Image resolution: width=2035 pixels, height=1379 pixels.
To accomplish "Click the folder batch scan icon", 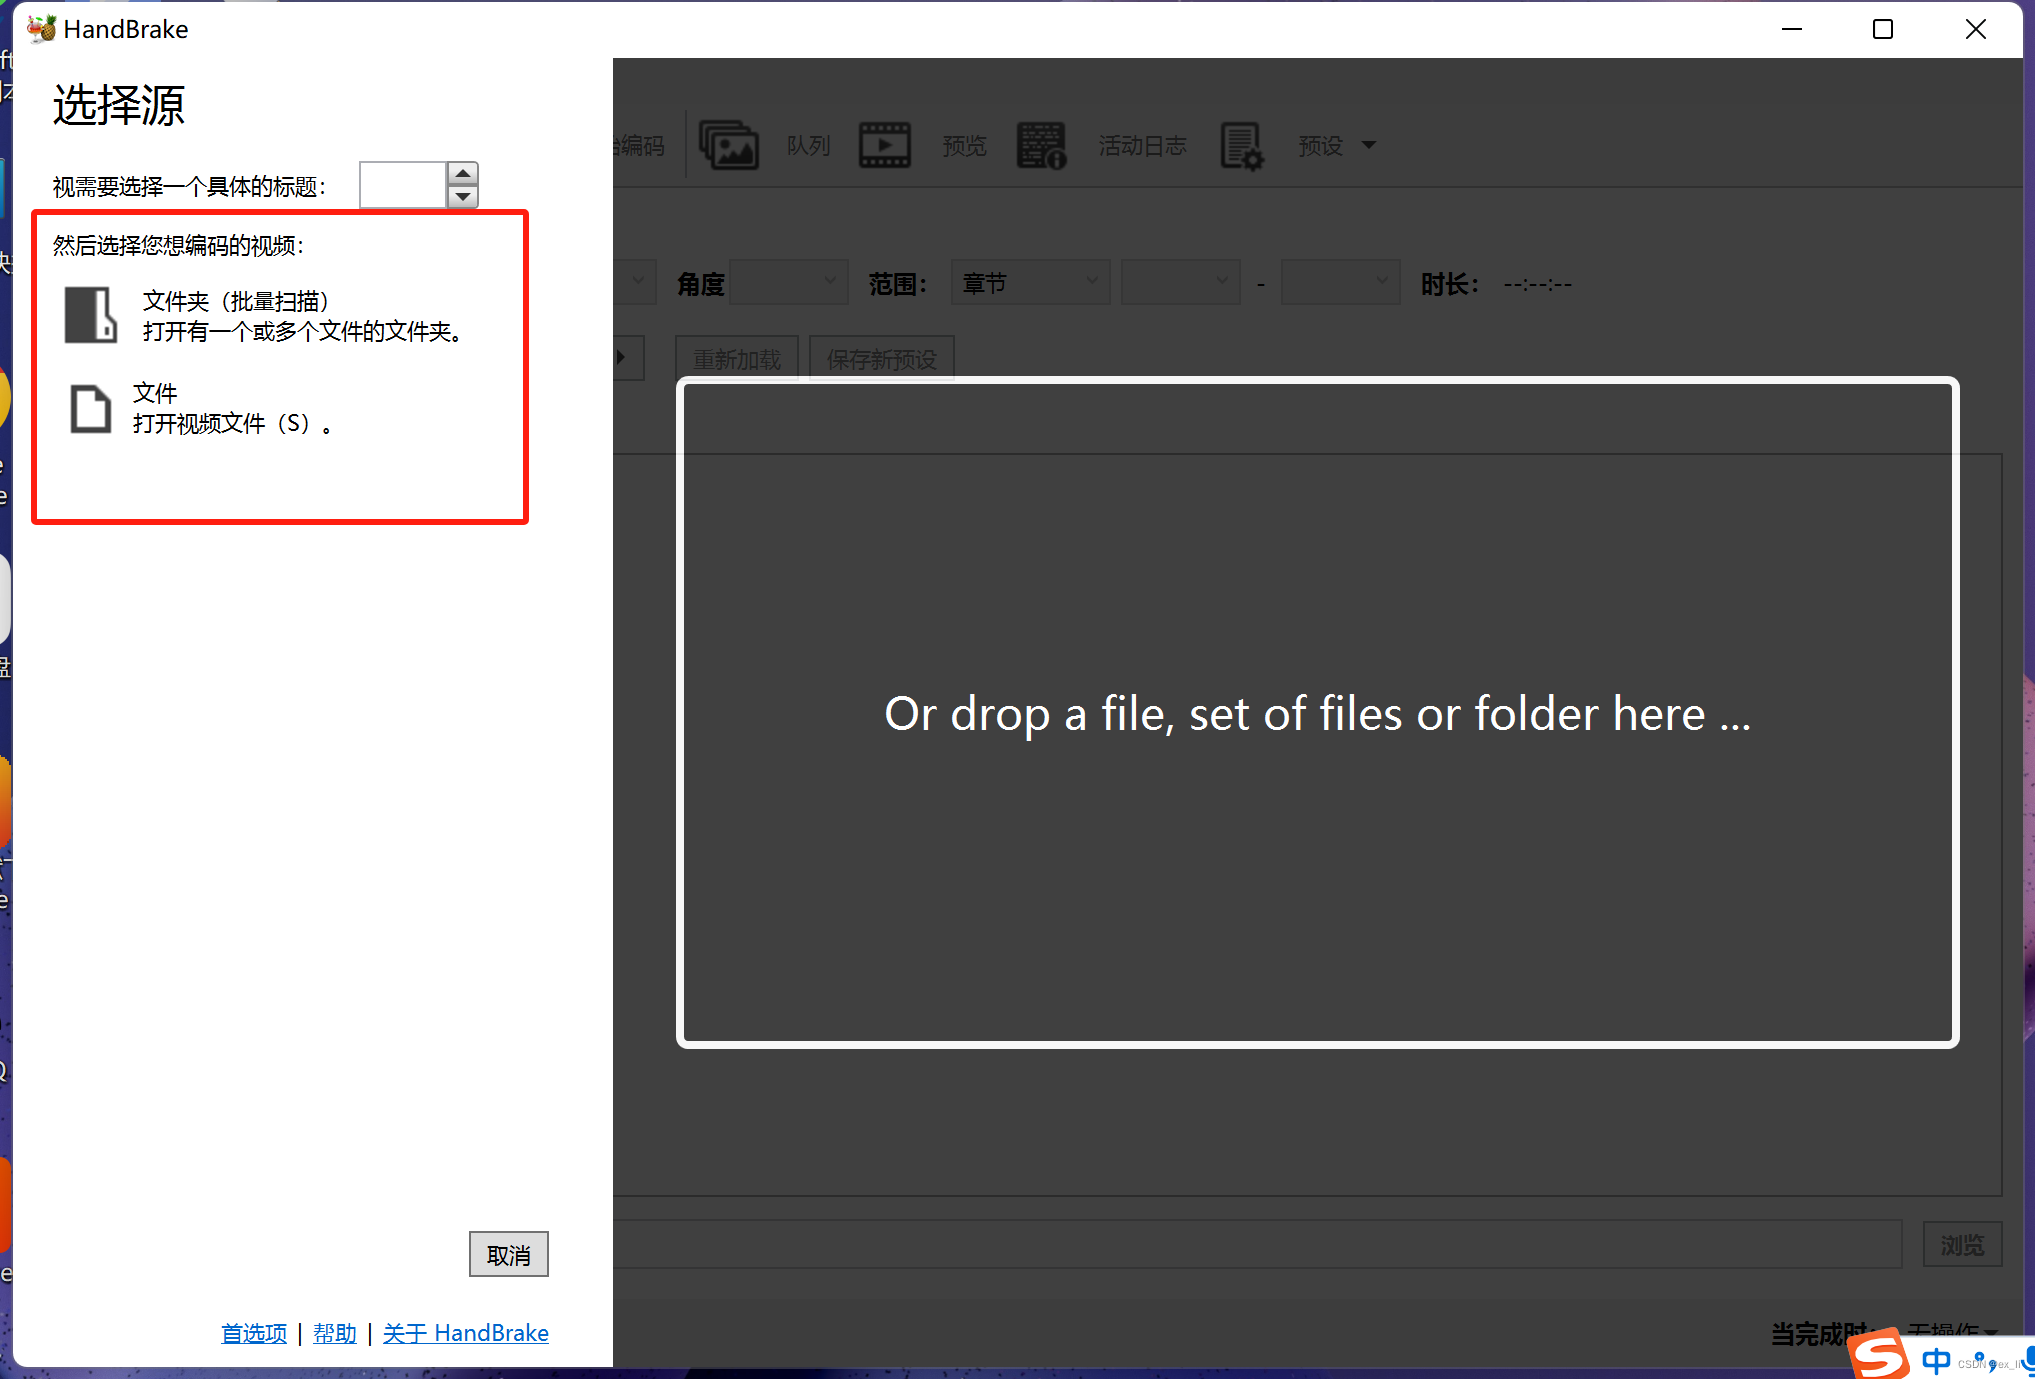I will (91, 315).
